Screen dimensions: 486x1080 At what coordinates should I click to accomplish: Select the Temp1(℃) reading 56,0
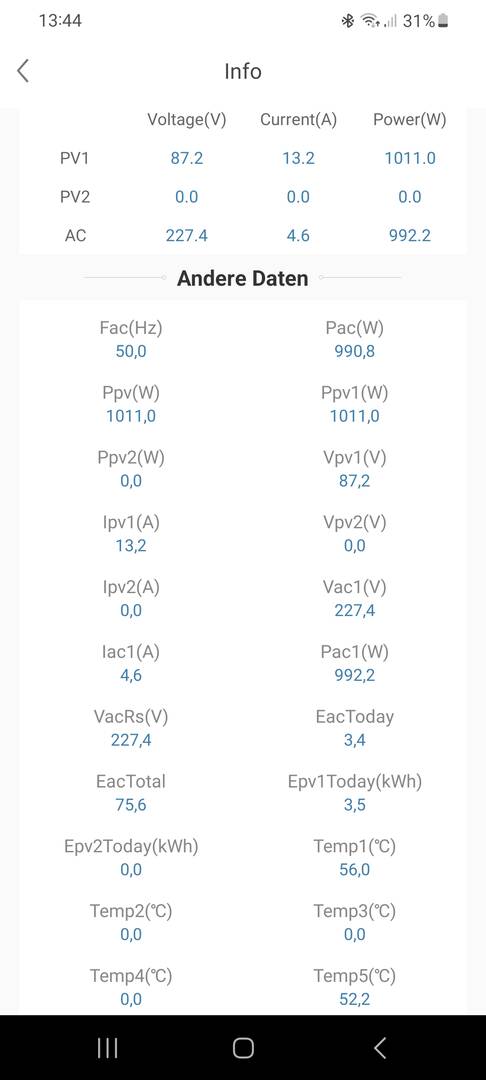pos(355,869)
